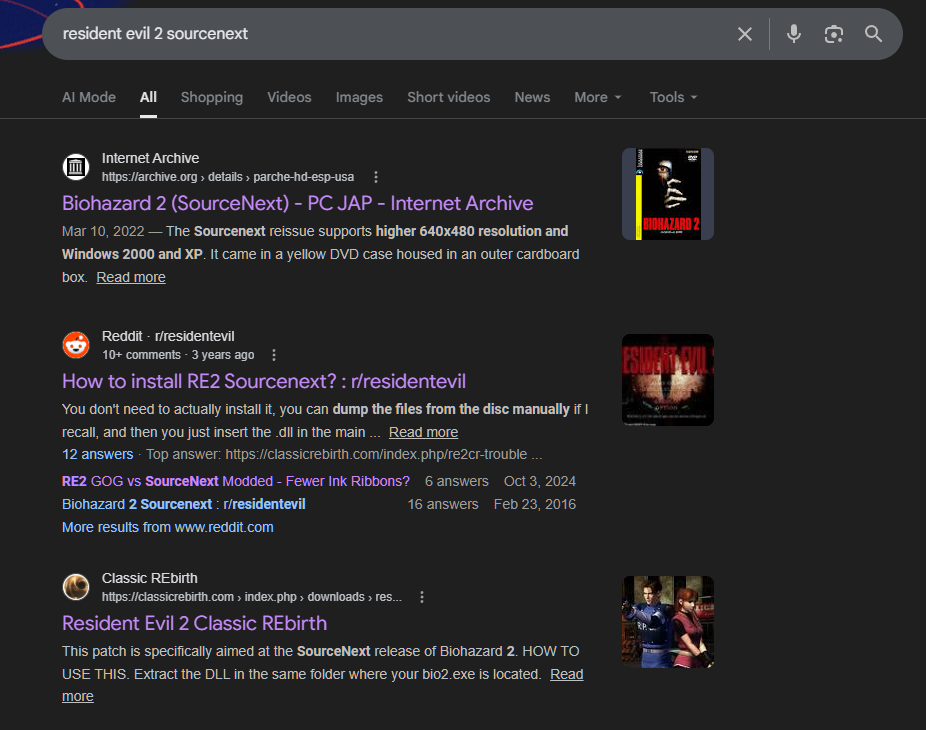
Task: Open options menu for Classic REbirth result
Action: [422, 597]
